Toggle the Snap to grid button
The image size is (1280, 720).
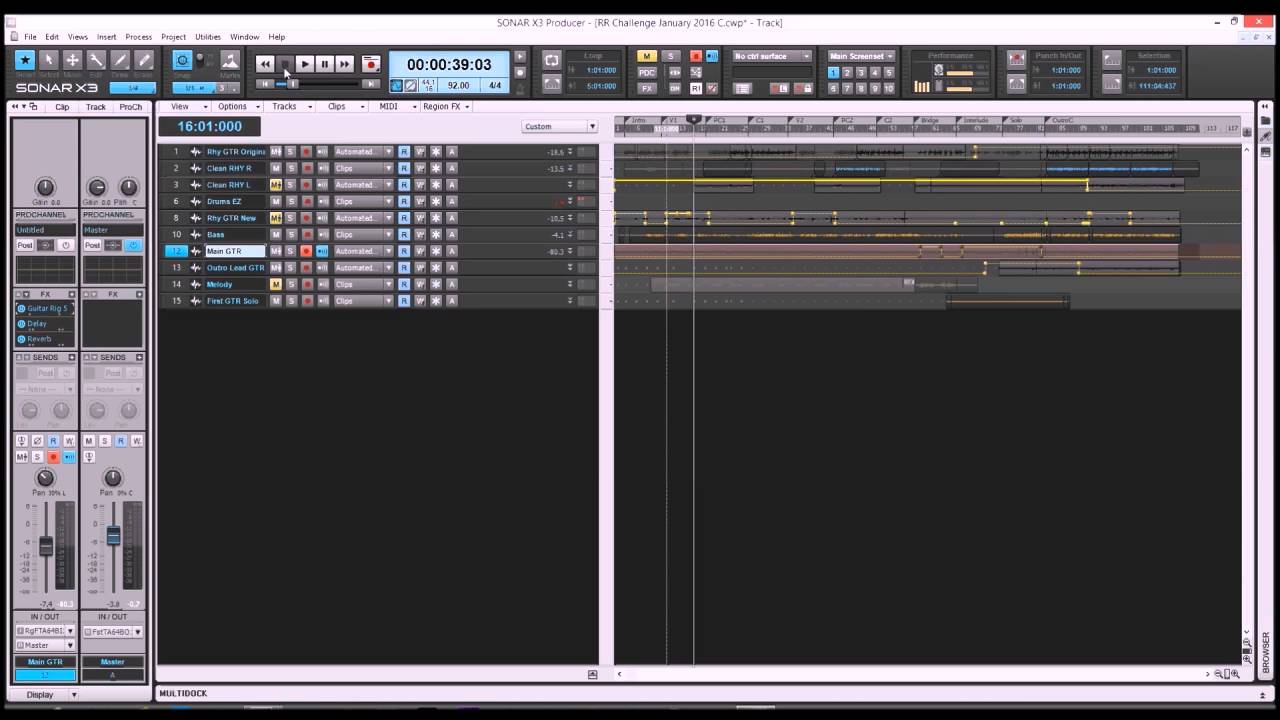tap(182, 60)
